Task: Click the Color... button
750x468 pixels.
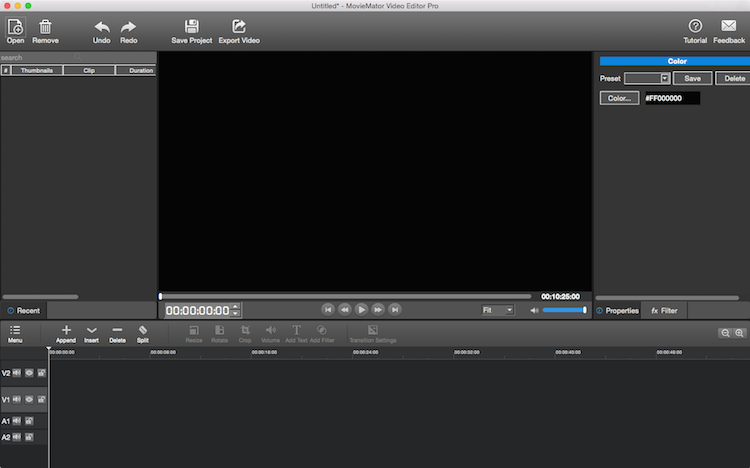Action: pos(619,98)
